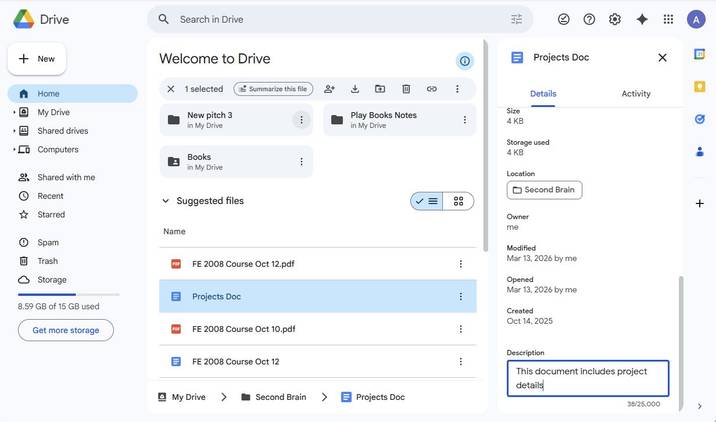Click Summarize this file

(273, 89)
